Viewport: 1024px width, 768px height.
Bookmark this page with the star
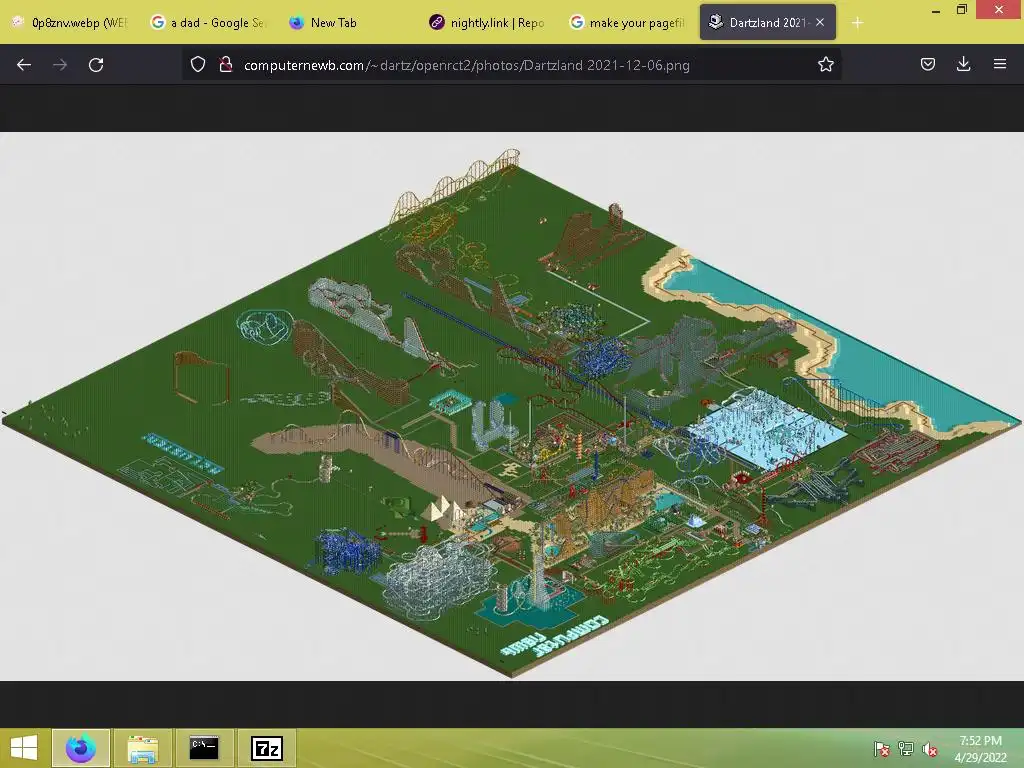pyautogui.click(x=825, y=64)
